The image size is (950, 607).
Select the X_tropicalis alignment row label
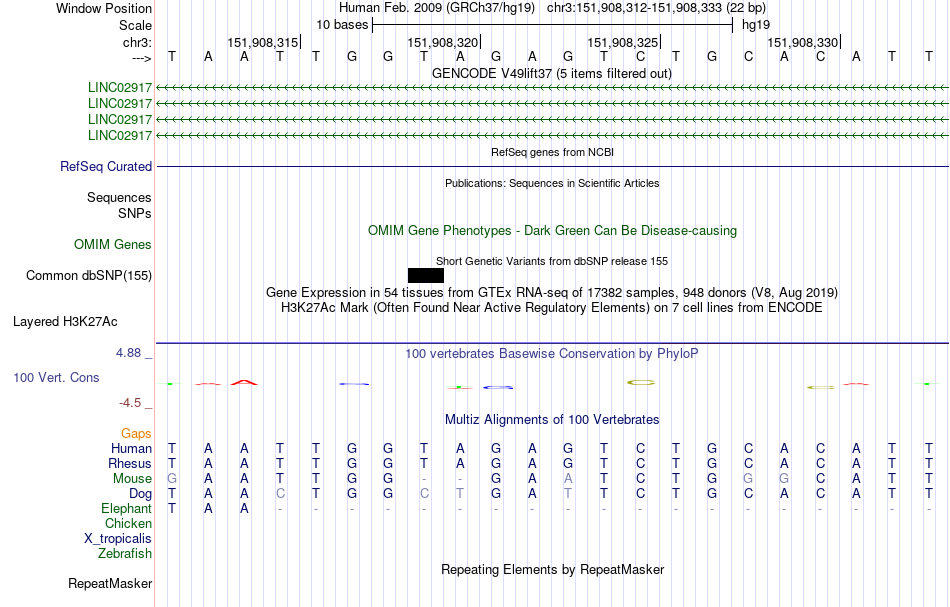tap(118, 539)
